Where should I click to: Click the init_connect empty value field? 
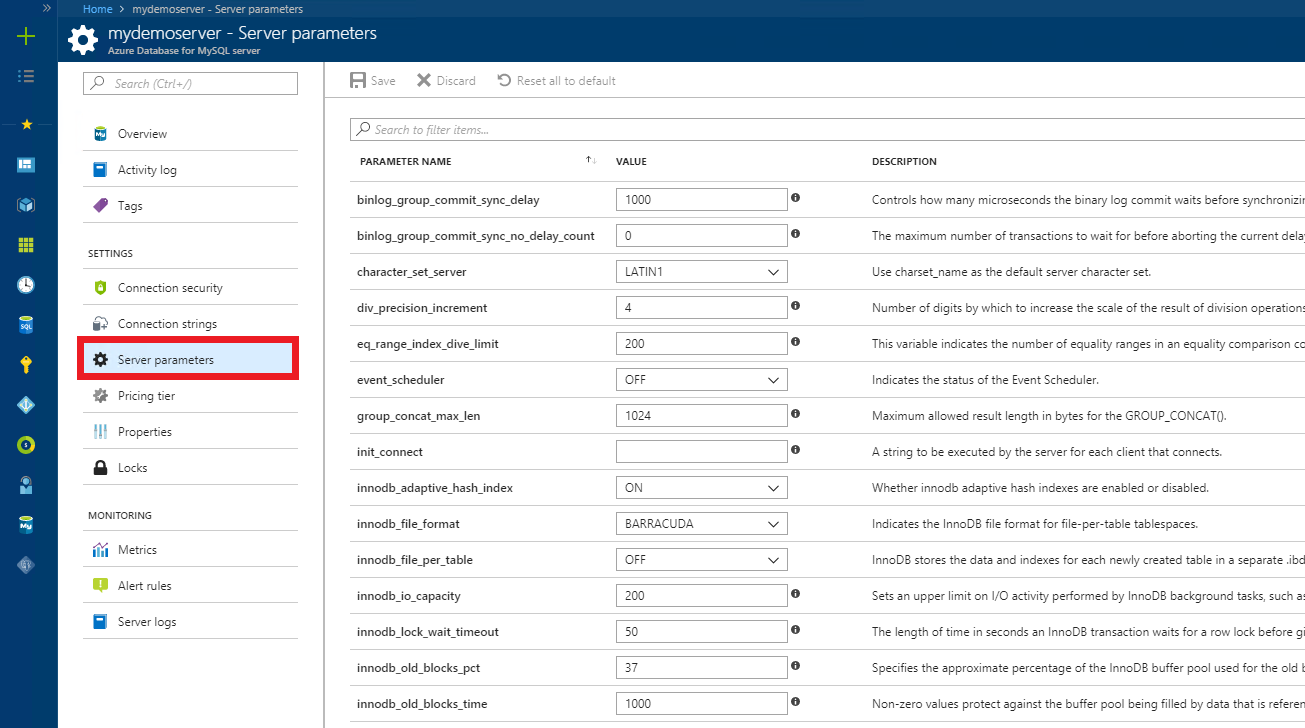(x=701, y=452)
